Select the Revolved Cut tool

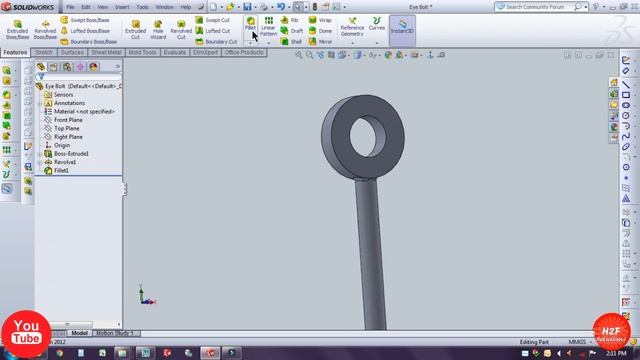181,29
